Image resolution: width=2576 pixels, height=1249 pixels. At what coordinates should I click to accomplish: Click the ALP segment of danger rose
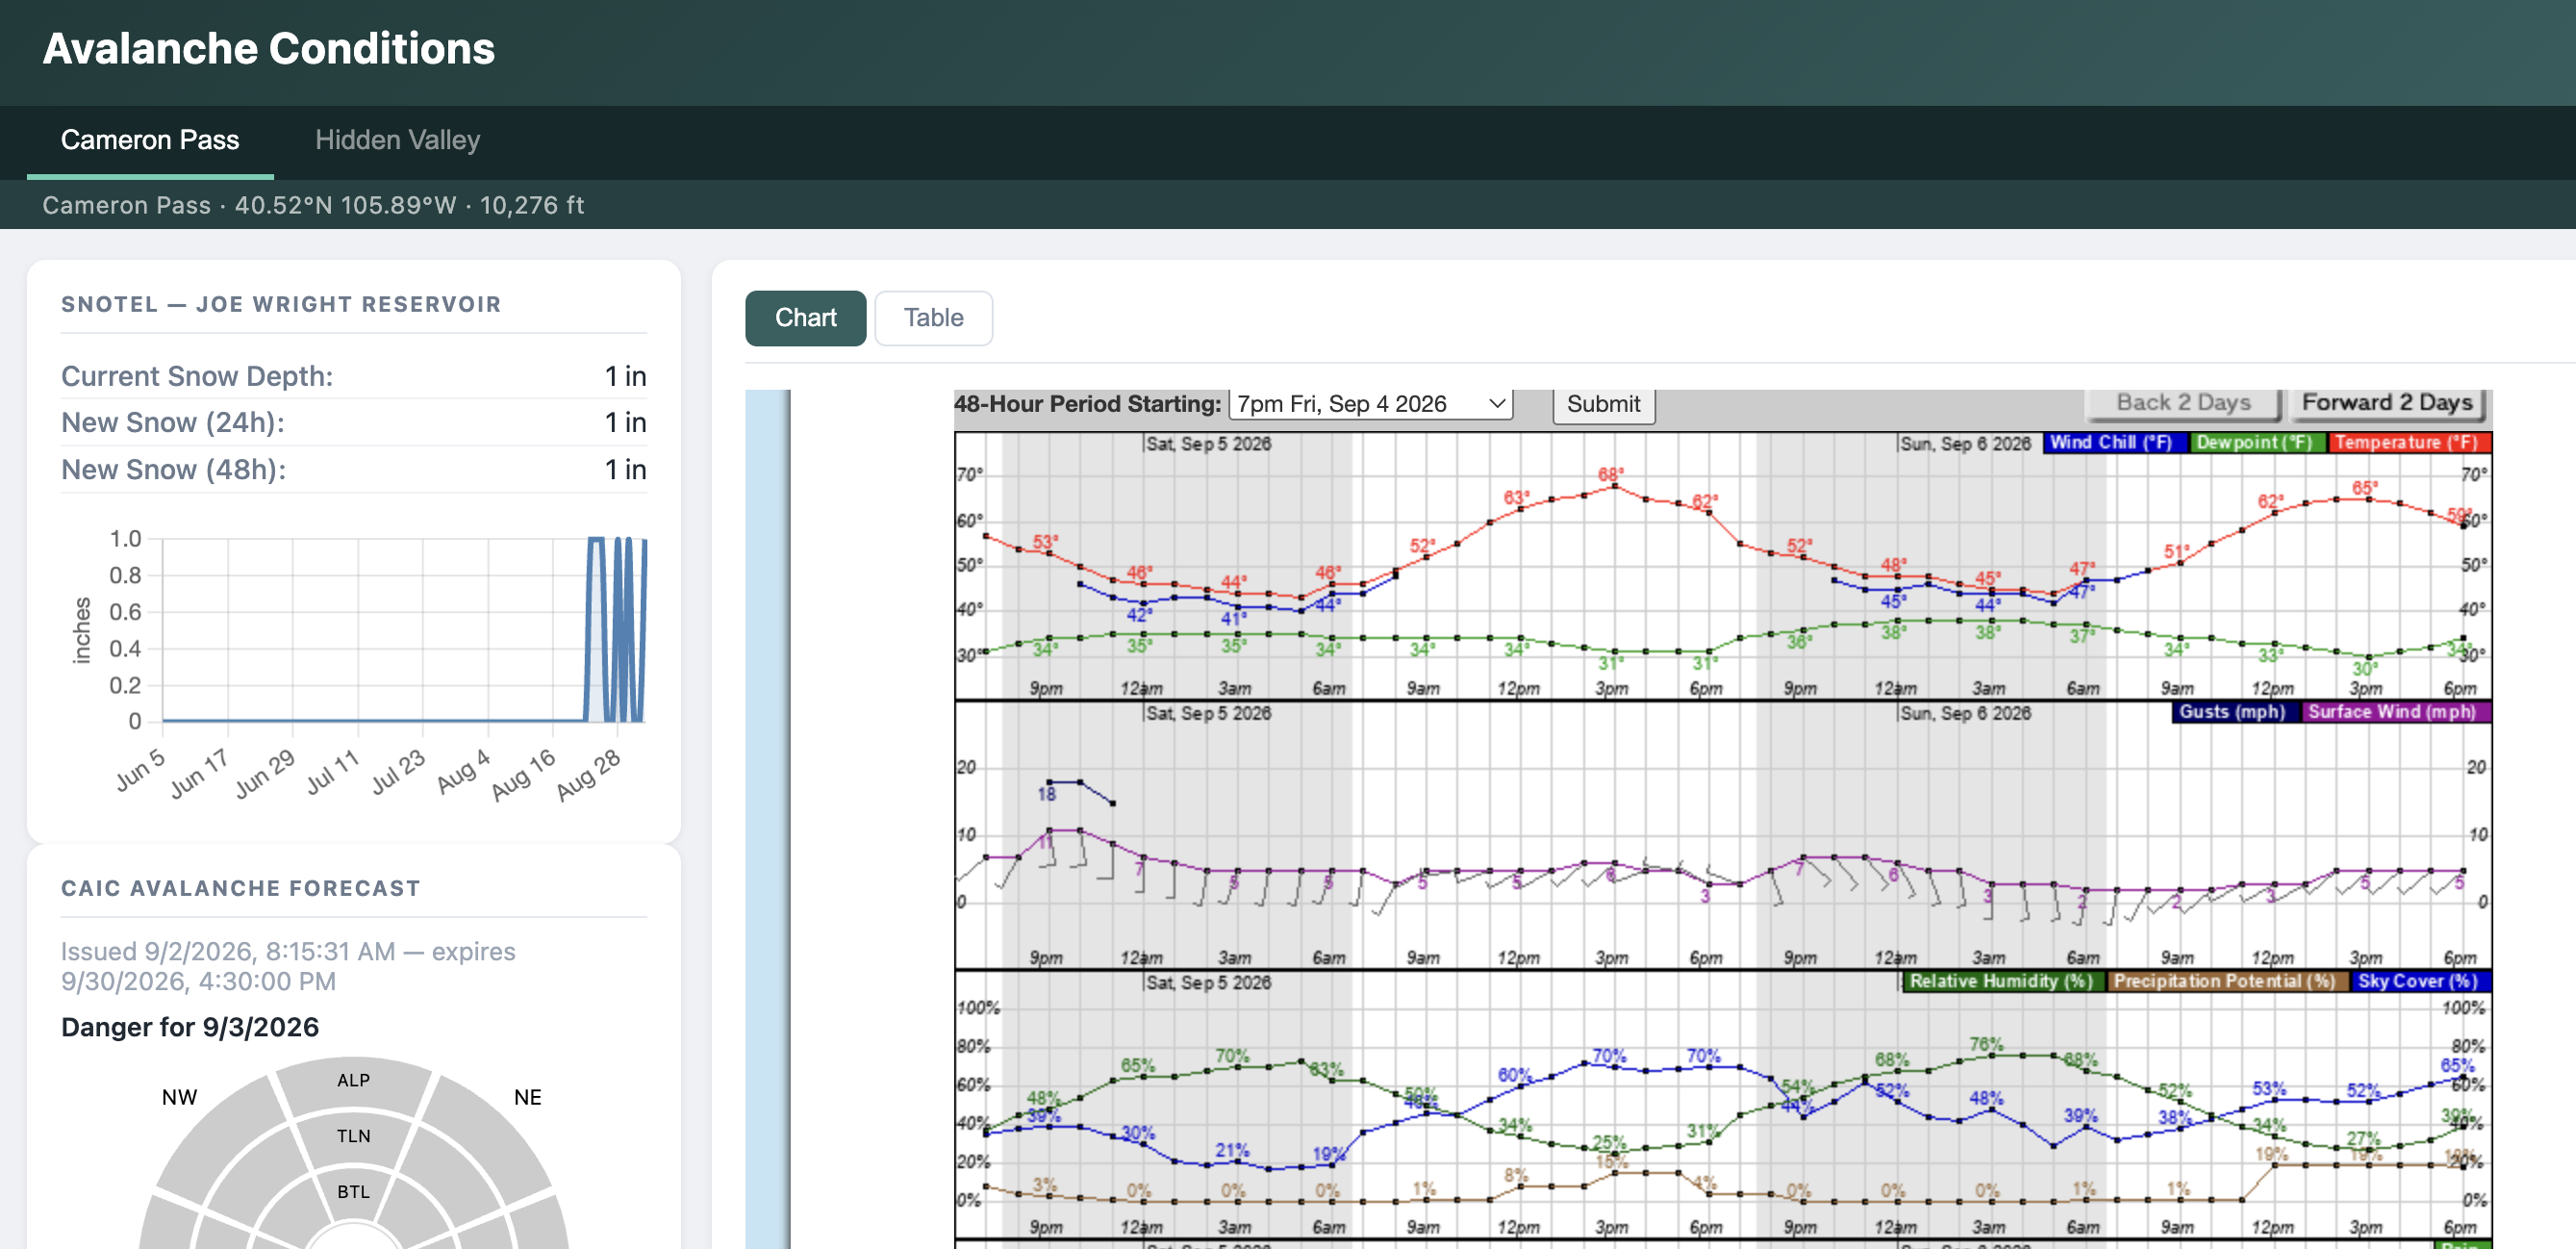(353, 1082)
